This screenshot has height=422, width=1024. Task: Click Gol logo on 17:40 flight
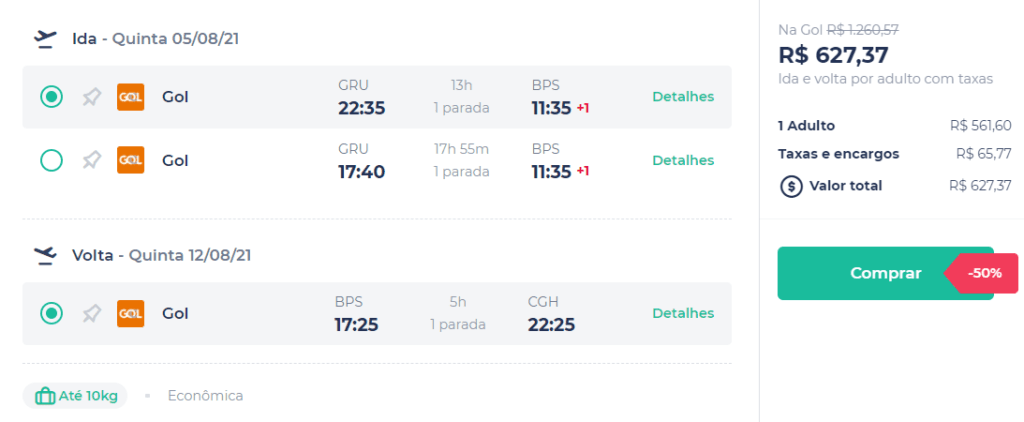[x=131, y=160]
